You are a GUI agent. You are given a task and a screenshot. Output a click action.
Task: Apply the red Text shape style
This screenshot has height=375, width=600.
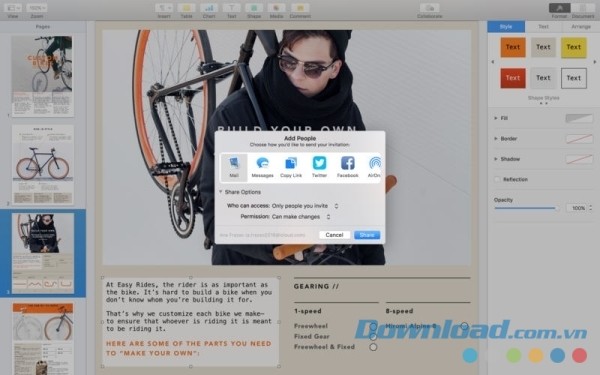[513, 78]
